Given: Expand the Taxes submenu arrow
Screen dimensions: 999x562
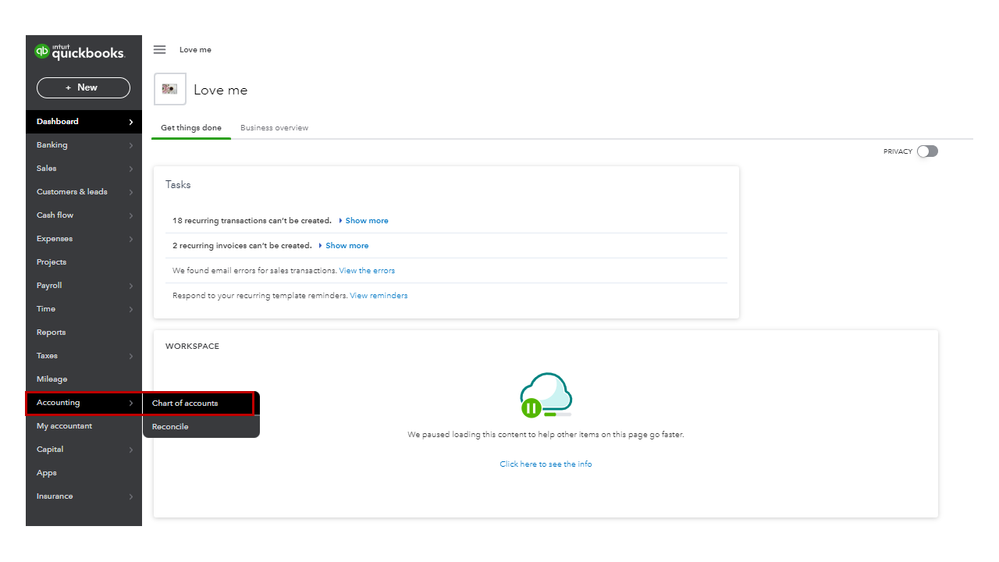Looking at the screenshot, I should [x=131, y=356].
